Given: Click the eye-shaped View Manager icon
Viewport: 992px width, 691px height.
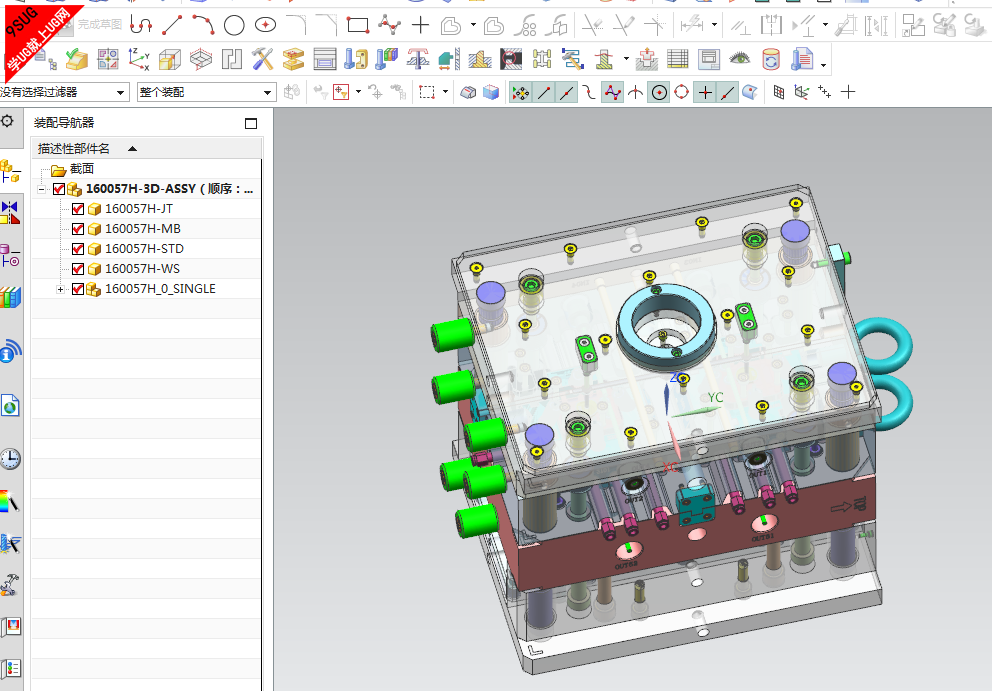Looking at the screenshot, I should point(740,59).
